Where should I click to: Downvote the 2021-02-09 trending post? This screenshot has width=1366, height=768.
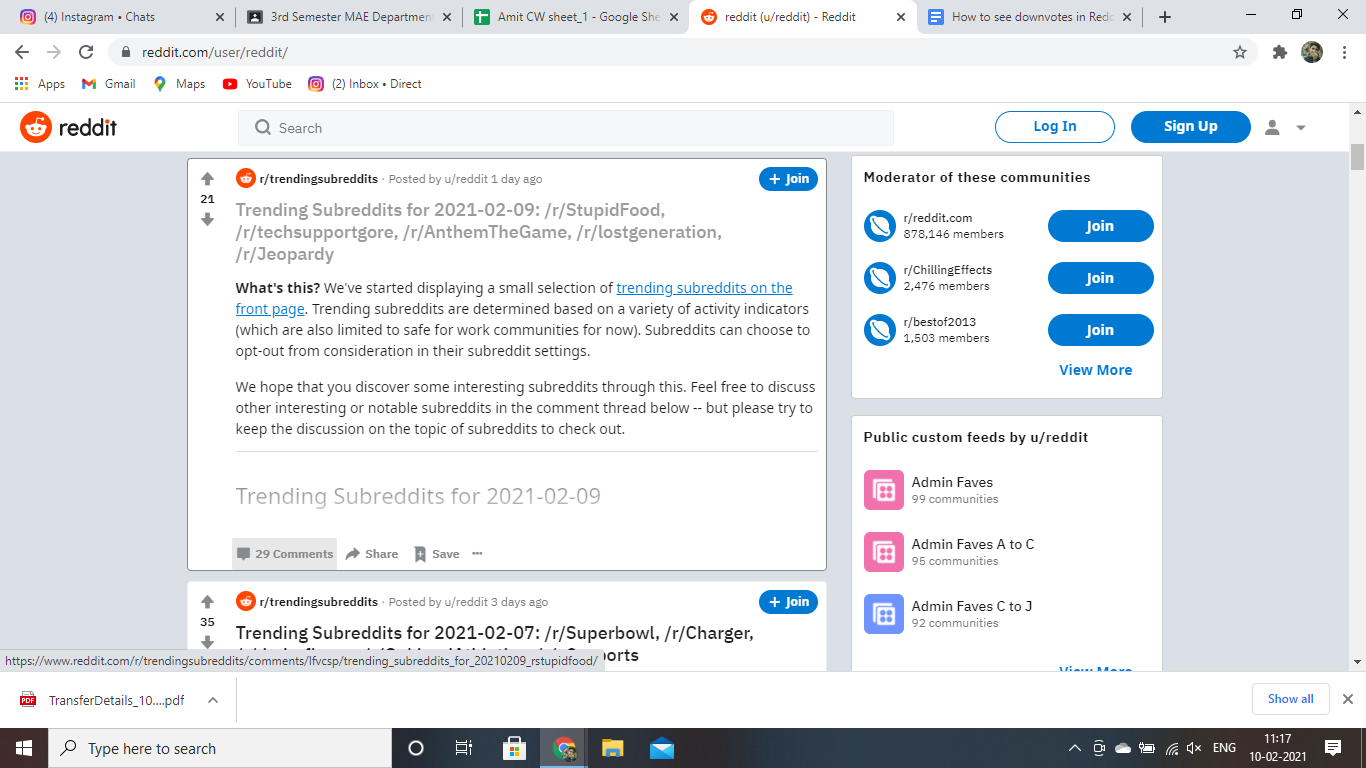click(x=207, y=219)
